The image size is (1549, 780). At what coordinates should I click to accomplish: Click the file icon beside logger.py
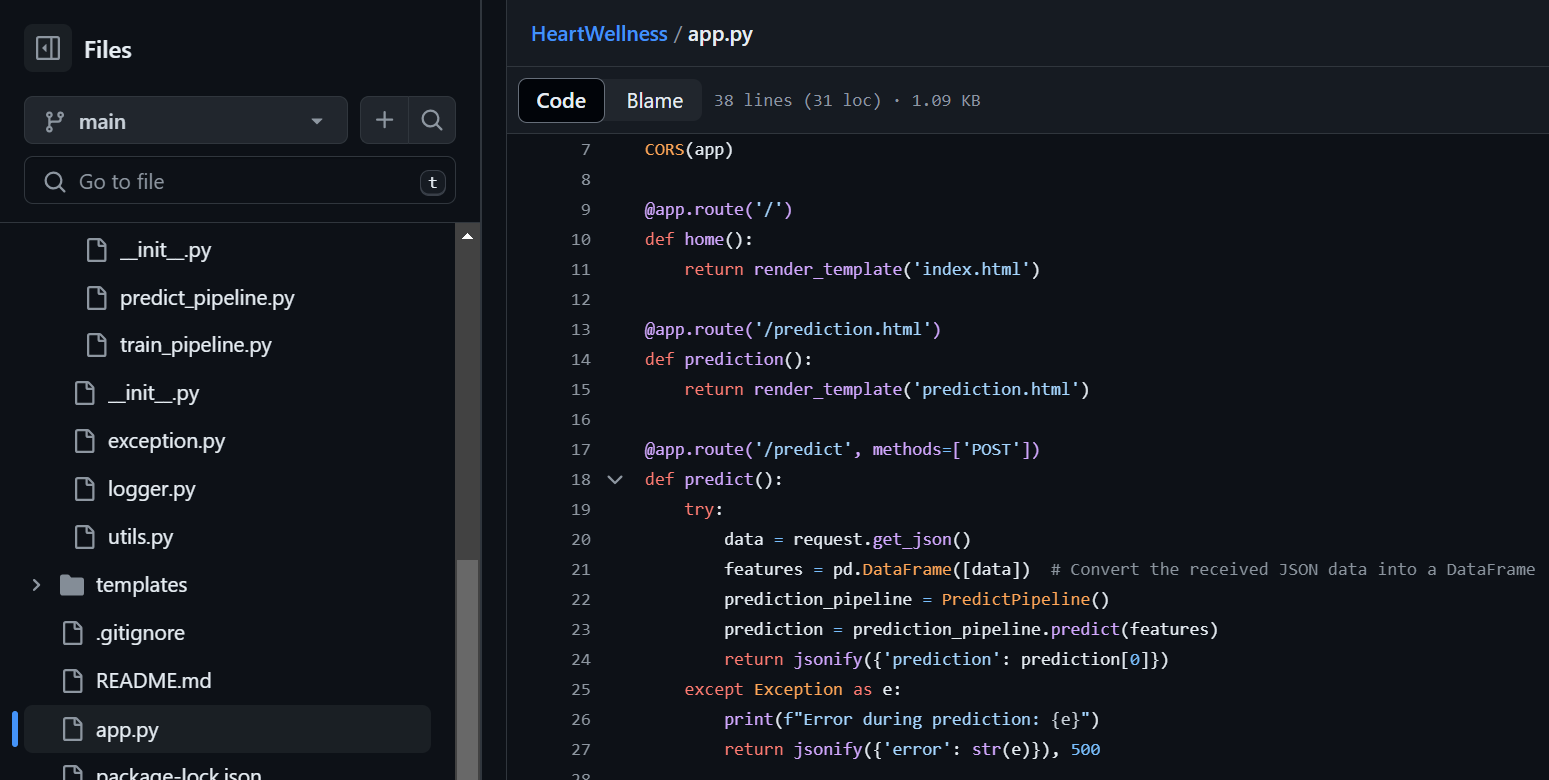(85, 489)
